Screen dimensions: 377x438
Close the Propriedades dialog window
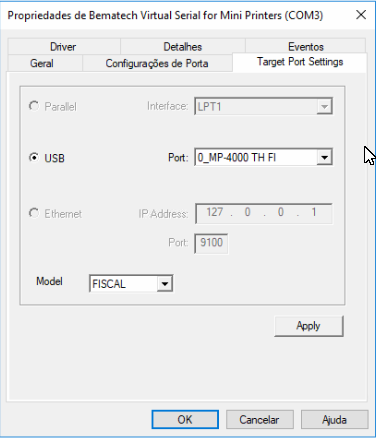coord(361,15)
